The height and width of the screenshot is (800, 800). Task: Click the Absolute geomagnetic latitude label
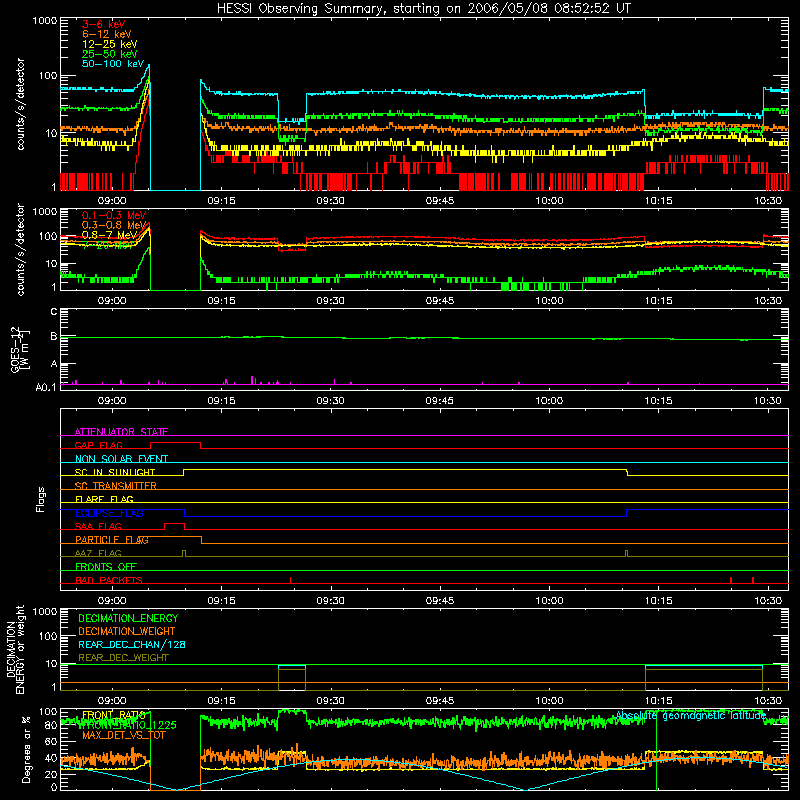pos(691,715)
